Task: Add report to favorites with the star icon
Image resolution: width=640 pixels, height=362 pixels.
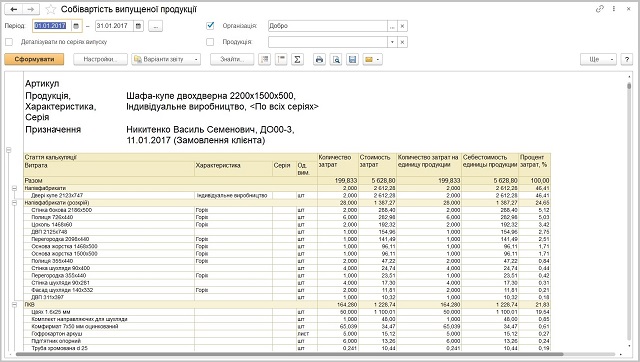Action: coord(51,9)
